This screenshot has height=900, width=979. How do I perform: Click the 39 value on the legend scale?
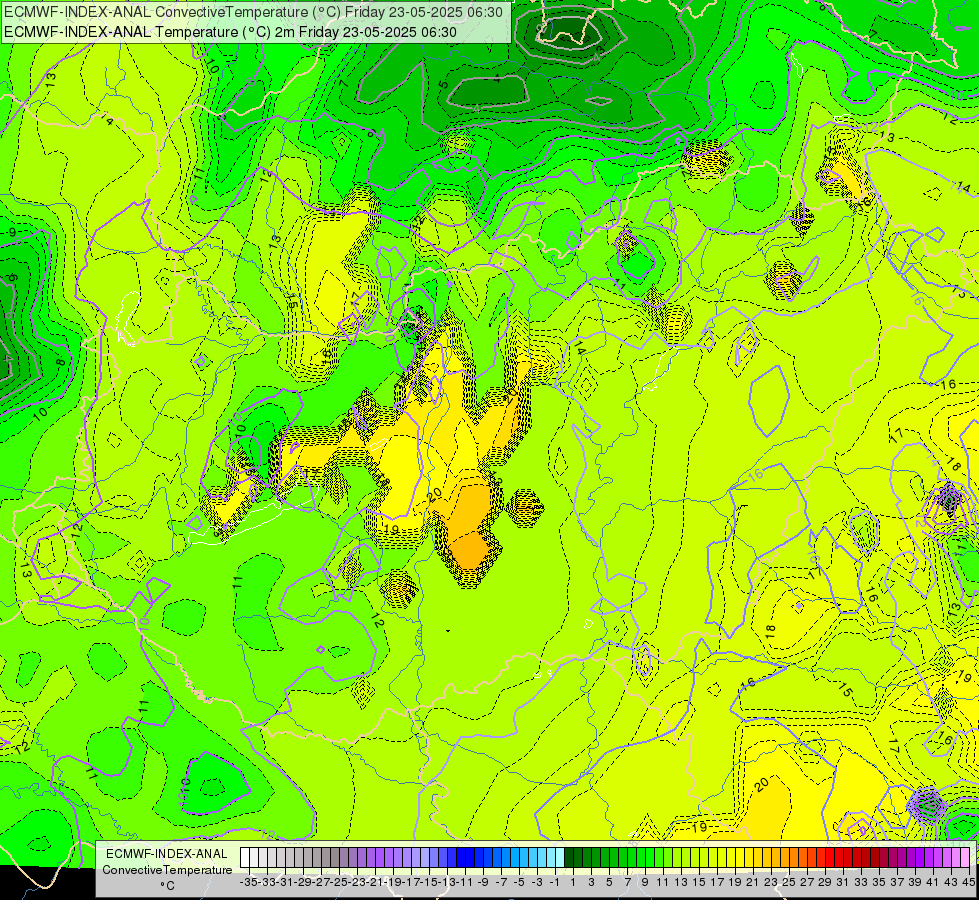(x=915, y=882)
